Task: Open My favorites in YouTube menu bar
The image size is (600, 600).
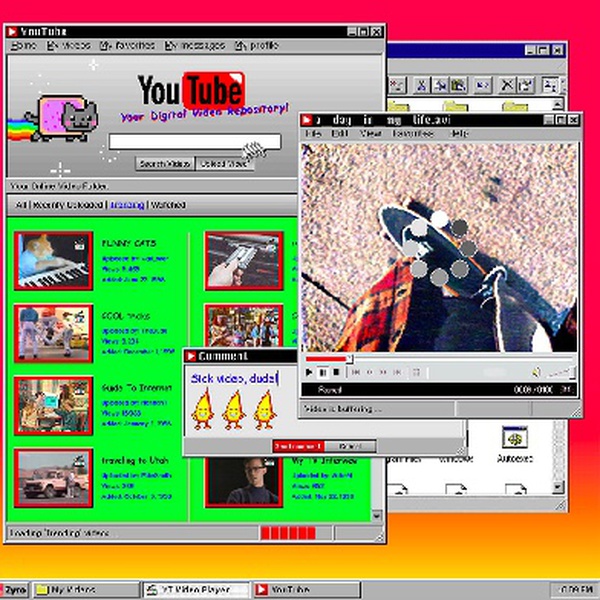Action: pyautogui.click(x=127, y=46)
